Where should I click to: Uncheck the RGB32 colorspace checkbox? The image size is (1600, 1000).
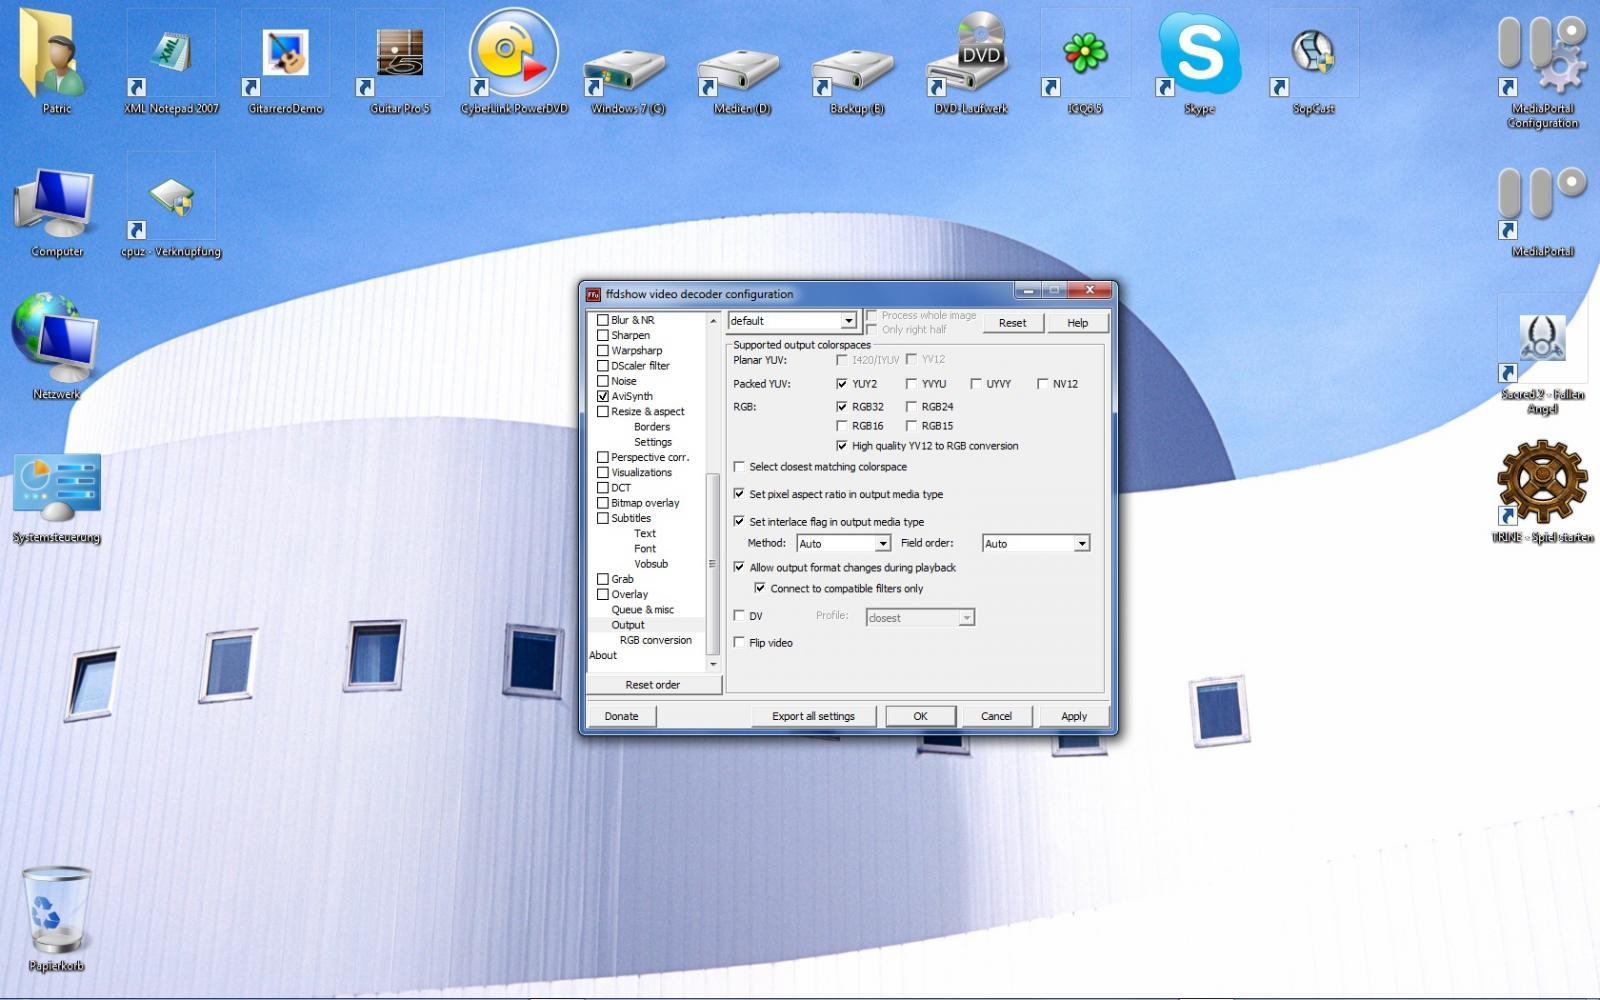point(841,407)
